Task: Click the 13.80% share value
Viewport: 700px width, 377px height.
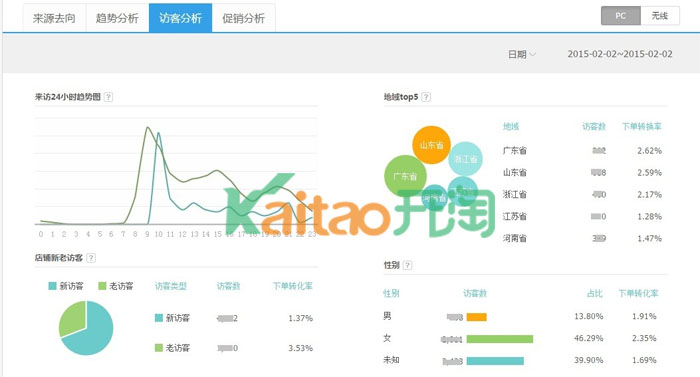Action: 588,316
